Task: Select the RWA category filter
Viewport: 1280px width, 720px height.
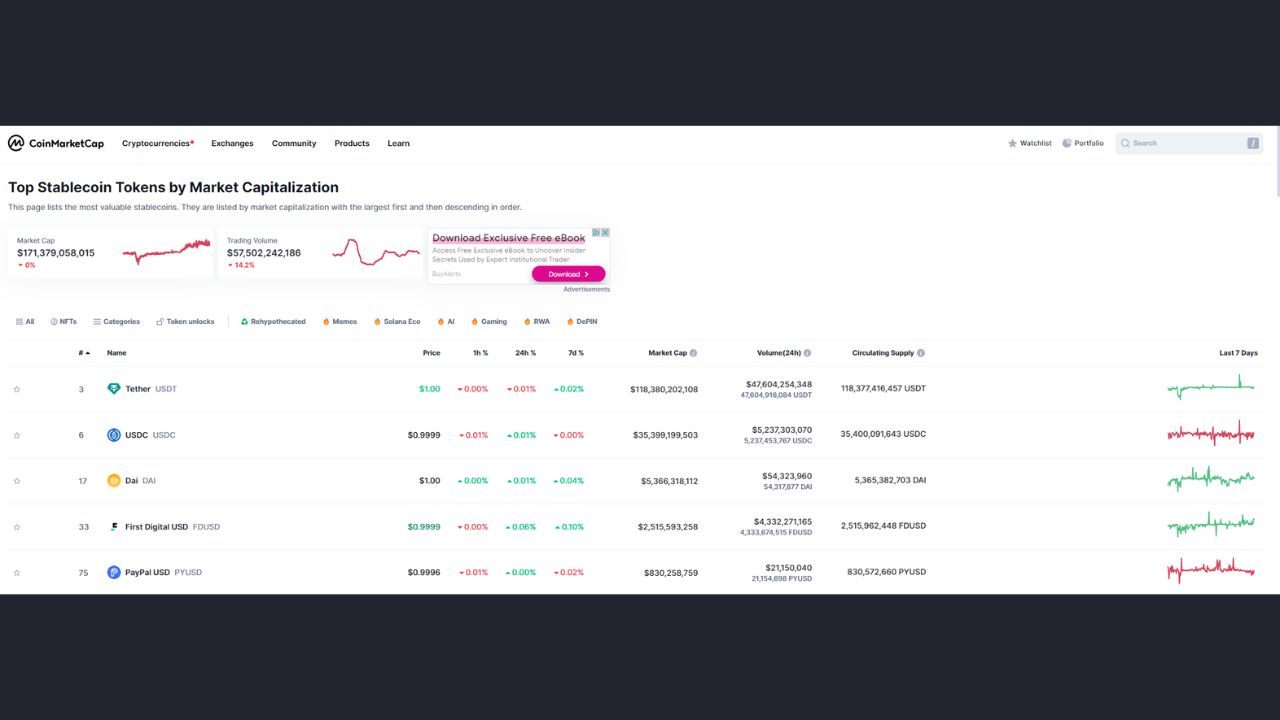Action: 537,322
